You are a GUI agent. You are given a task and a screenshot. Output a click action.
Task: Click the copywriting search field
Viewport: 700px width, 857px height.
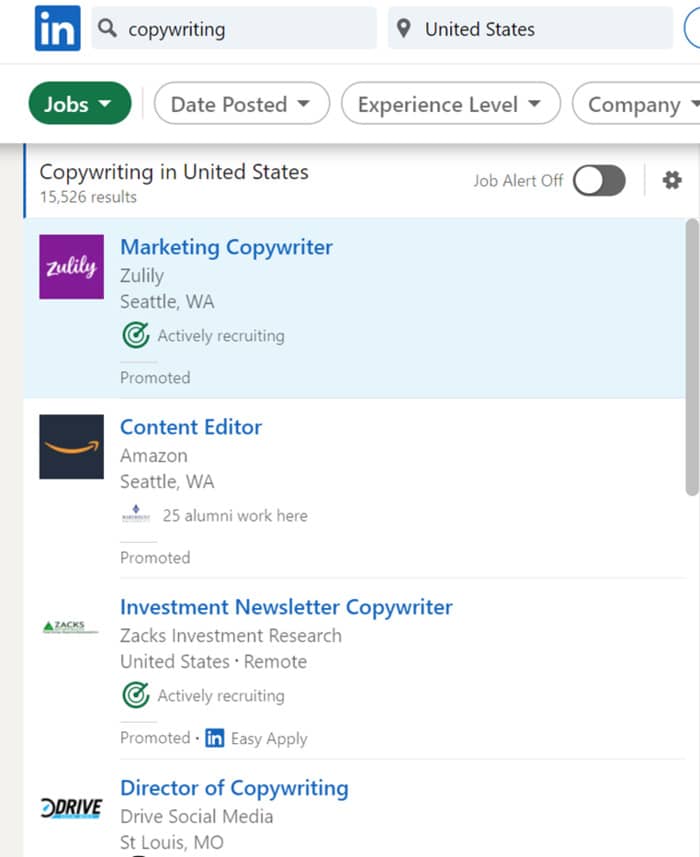234,28
